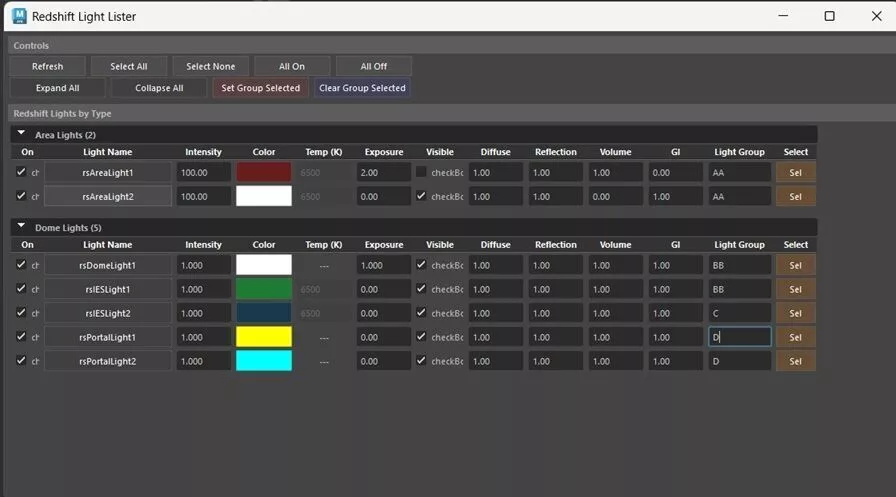Toggle Visible checkbox for rsPortalLight1
Viewport: 896px width, 497px height.
tap(421, 336)
